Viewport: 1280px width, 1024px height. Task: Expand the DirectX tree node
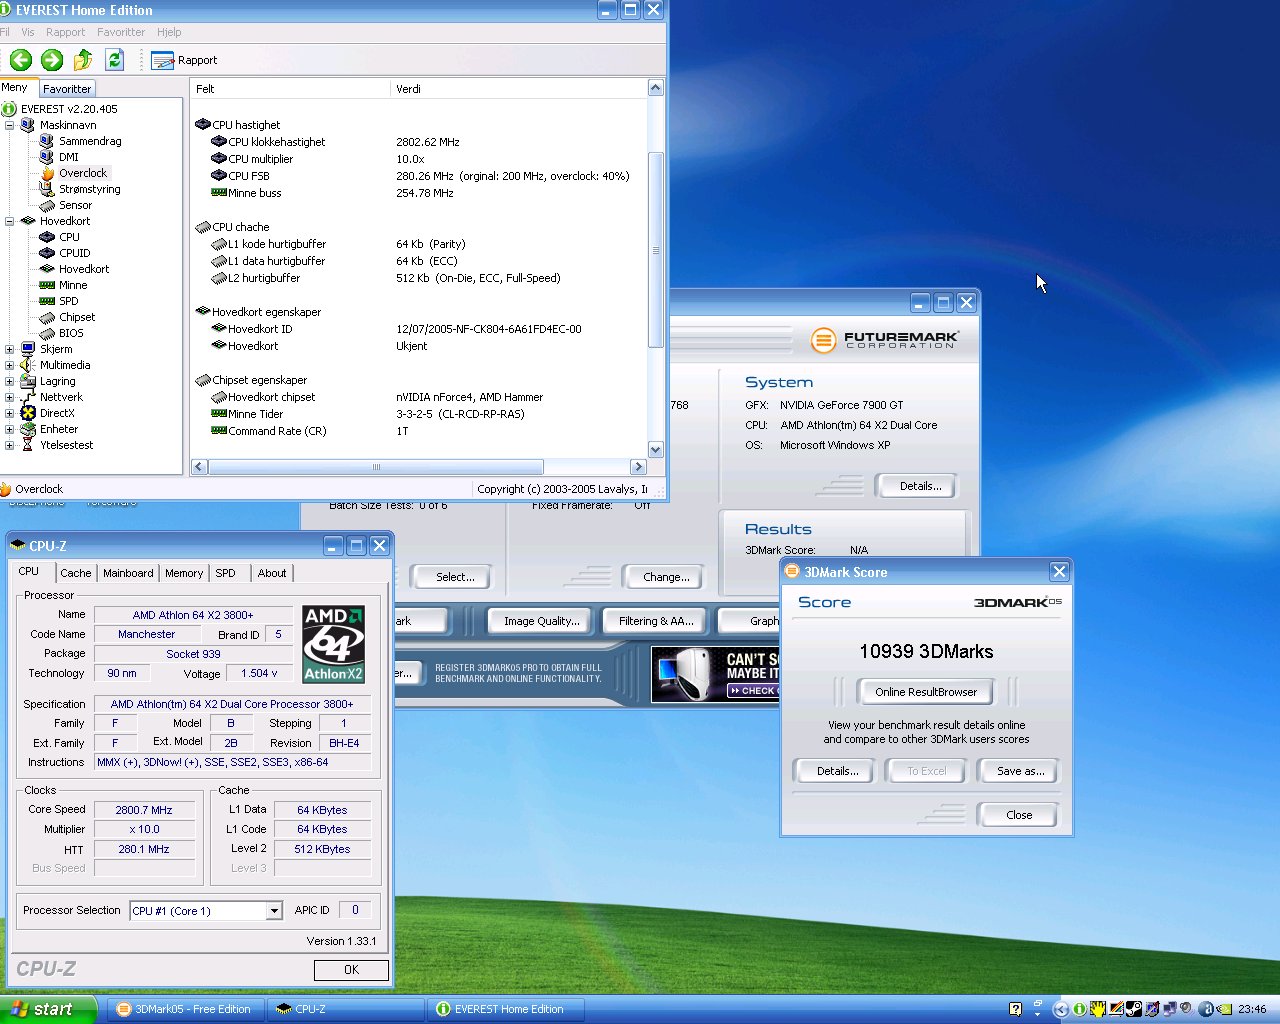[9, 413]
